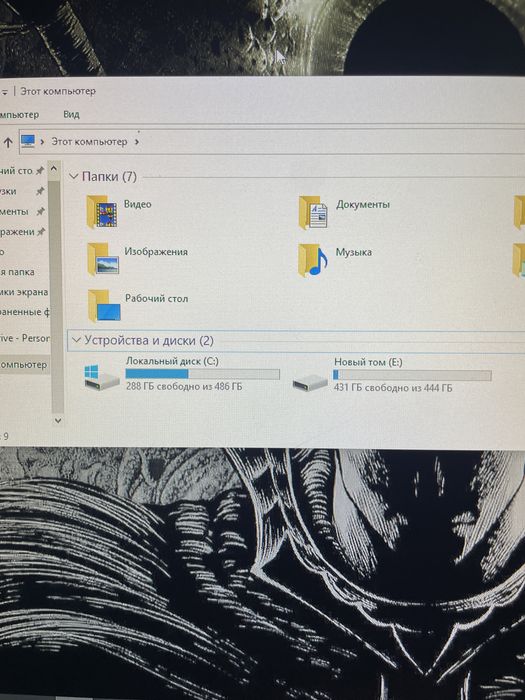Screen dimensions: 525x700
Task: Click the Новый том (E:) label
Action: tap(368, 362)
